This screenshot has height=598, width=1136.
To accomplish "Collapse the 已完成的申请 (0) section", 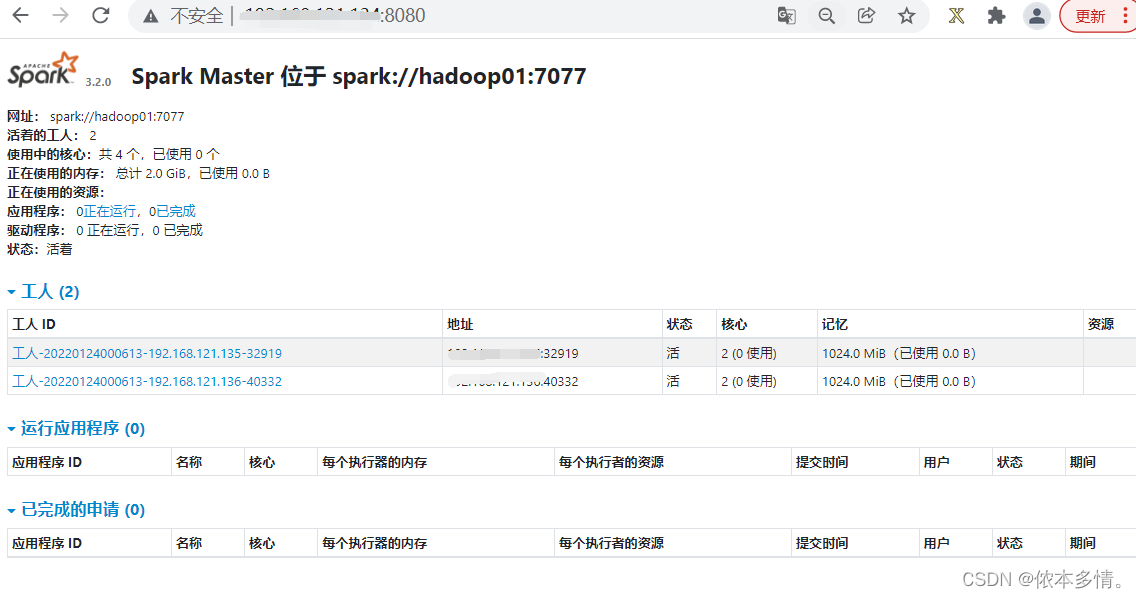I will click(x=75, y=510).
